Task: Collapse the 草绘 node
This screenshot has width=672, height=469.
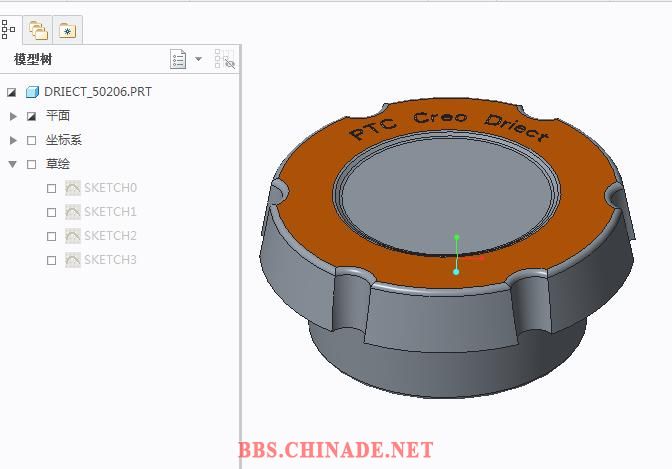Action: click(13, 164)
